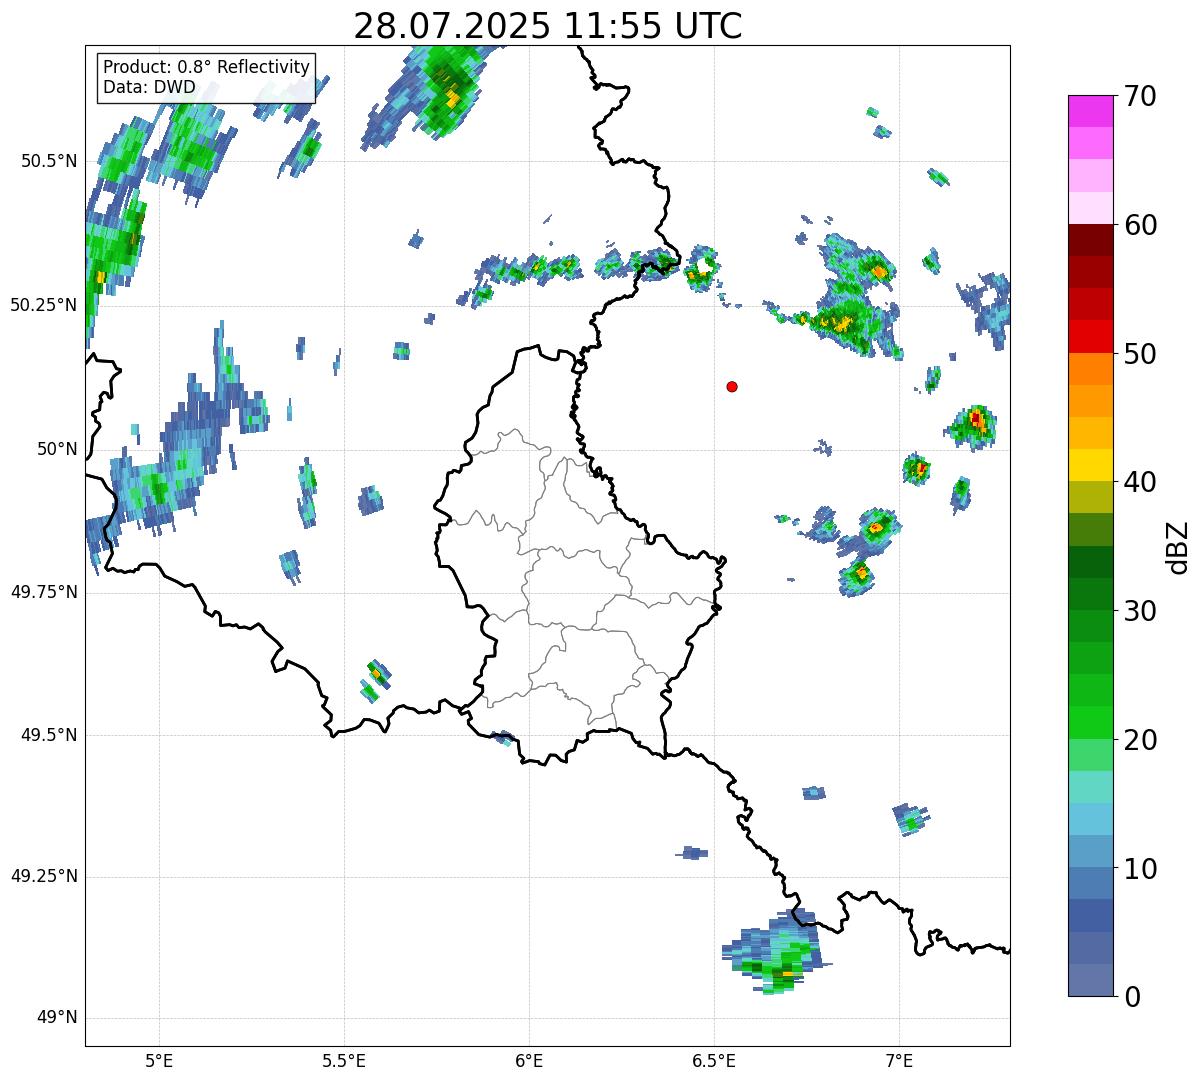Click the title "28.07.2025 11:55 UTC"
This screenshot has height=1081, width=1202.
click(548, 26)
